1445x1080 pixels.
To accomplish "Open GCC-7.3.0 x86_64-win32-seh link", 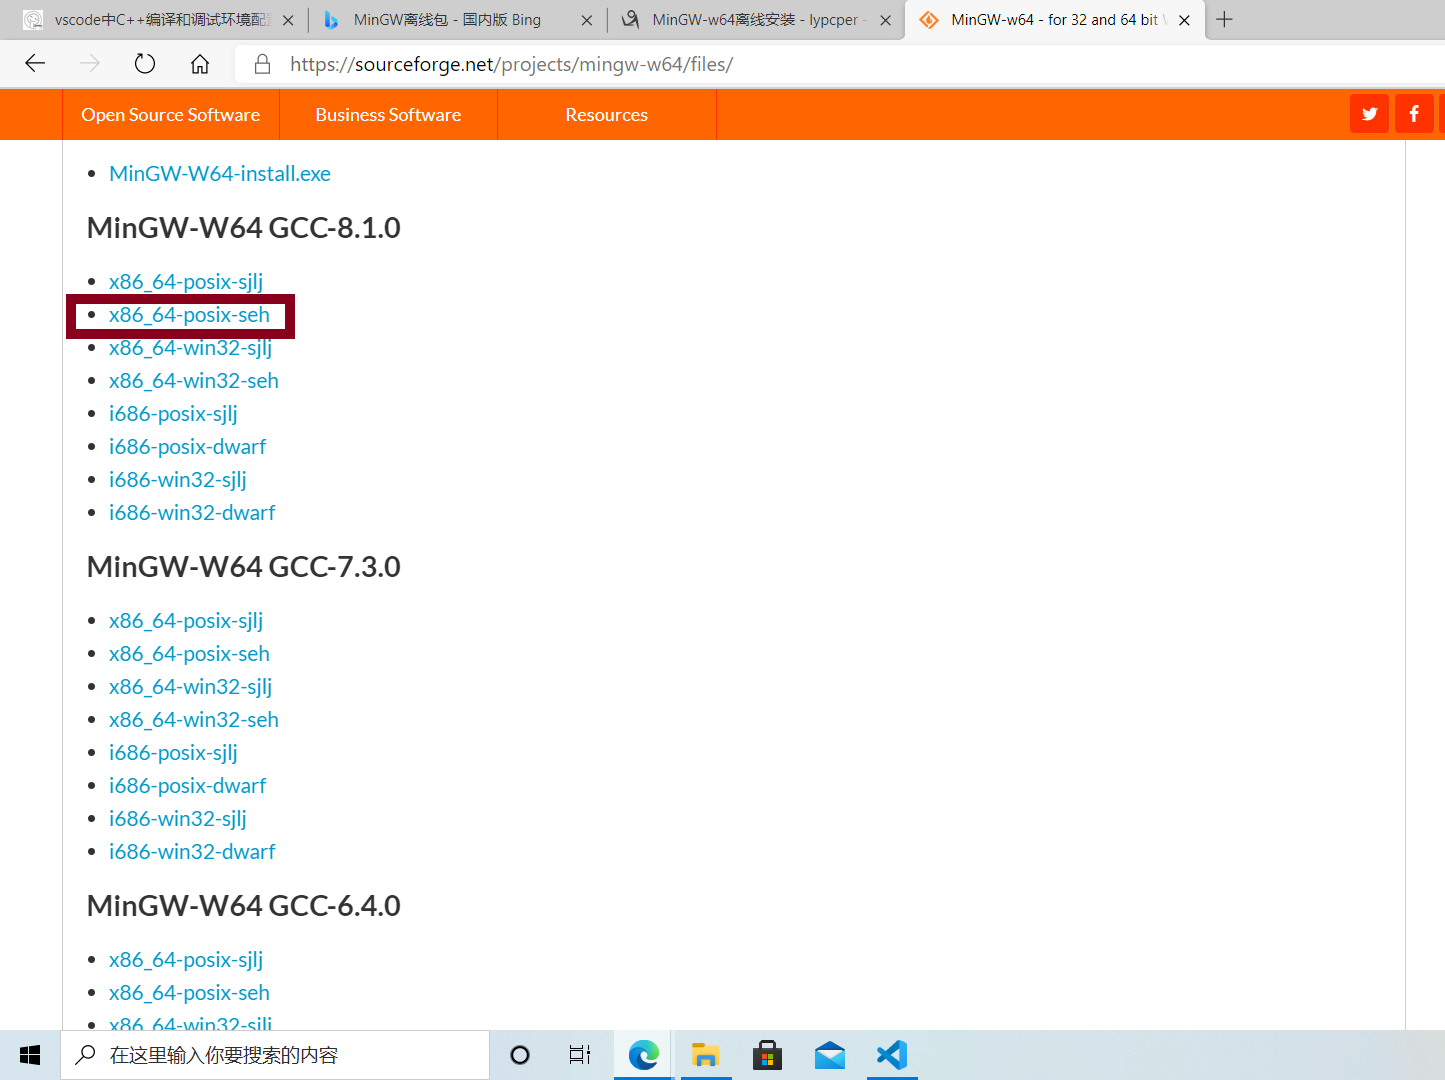I will (x=194, y=719).
